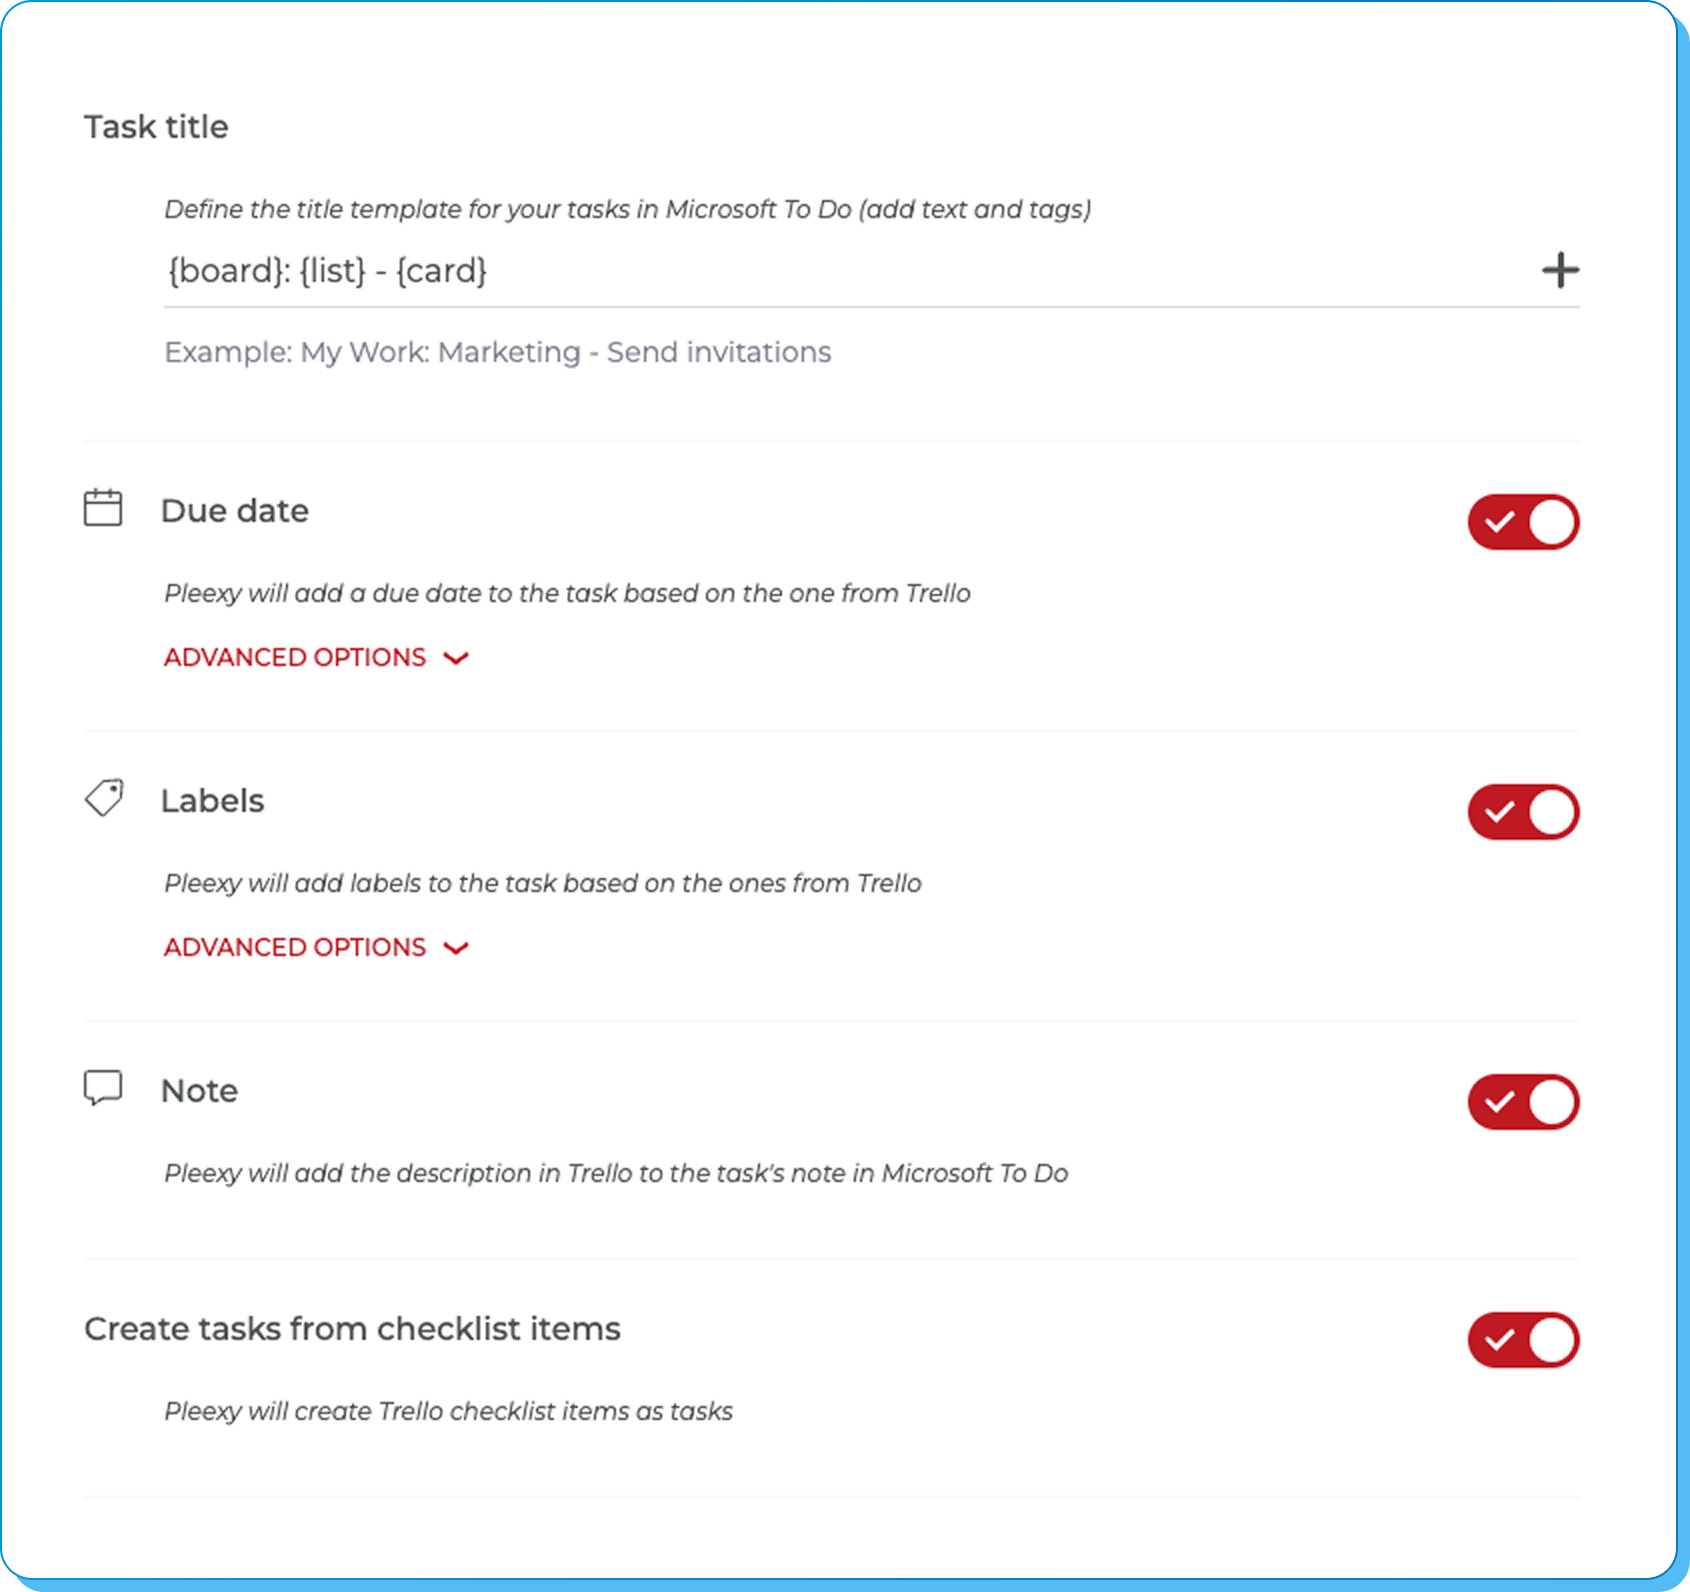The width and height of the screenshot is (1690, 1592).
Task: Turn off the Labels toggle
Action: pyautogui.click(x=1523, y=812)
